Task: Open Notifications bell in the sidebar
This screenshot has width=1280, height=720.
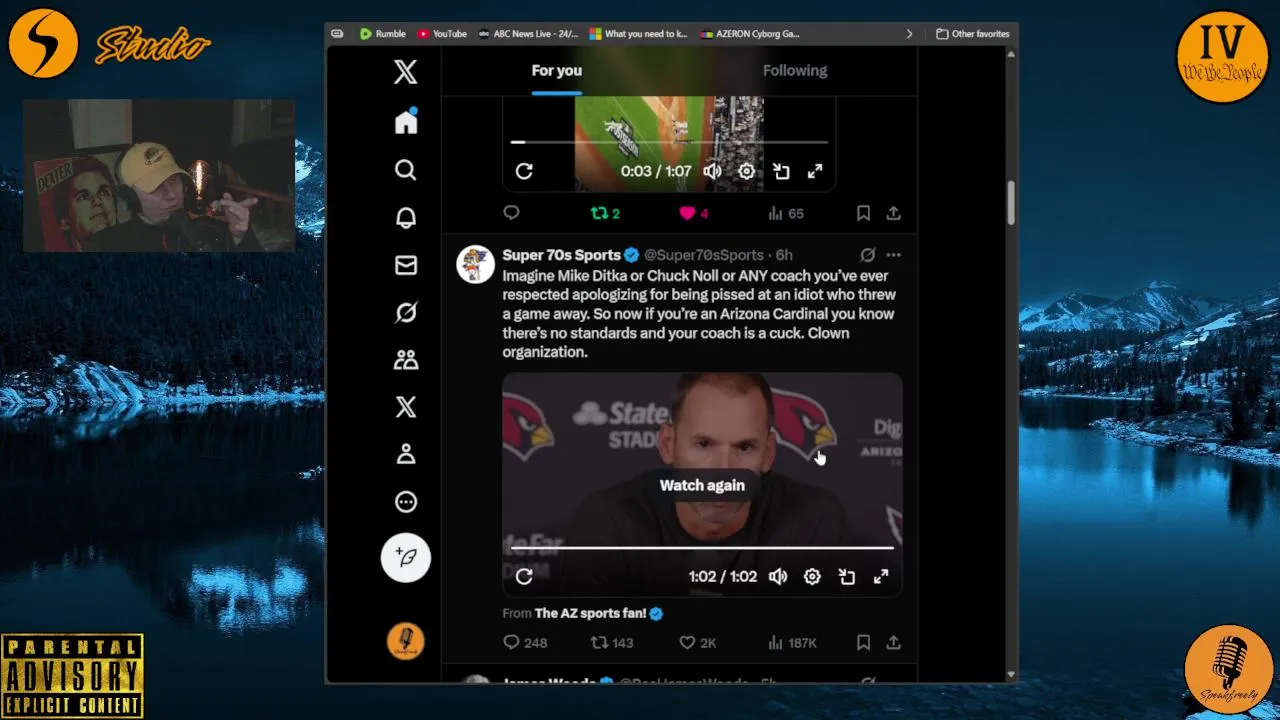Action: click(405, 218)
